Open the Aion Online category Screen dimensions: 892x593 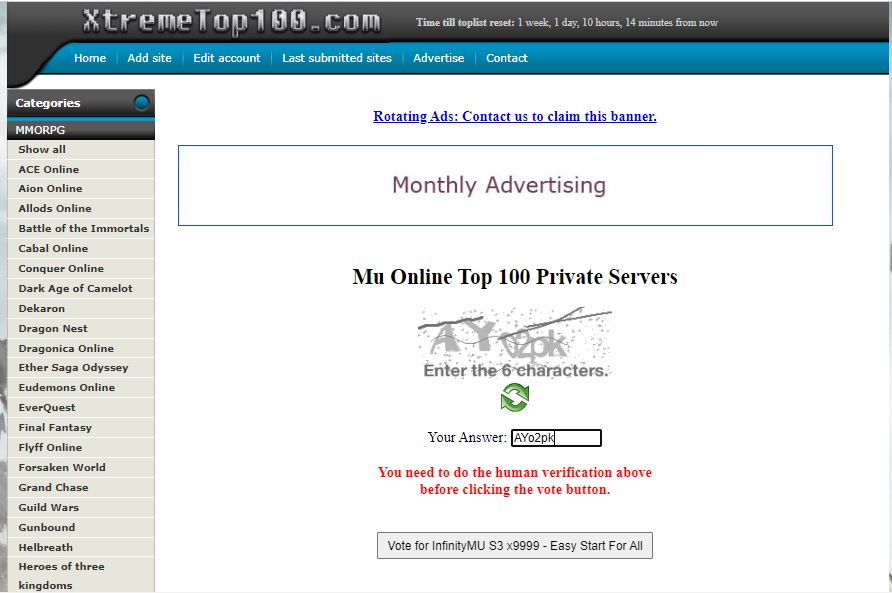point(81,188)
